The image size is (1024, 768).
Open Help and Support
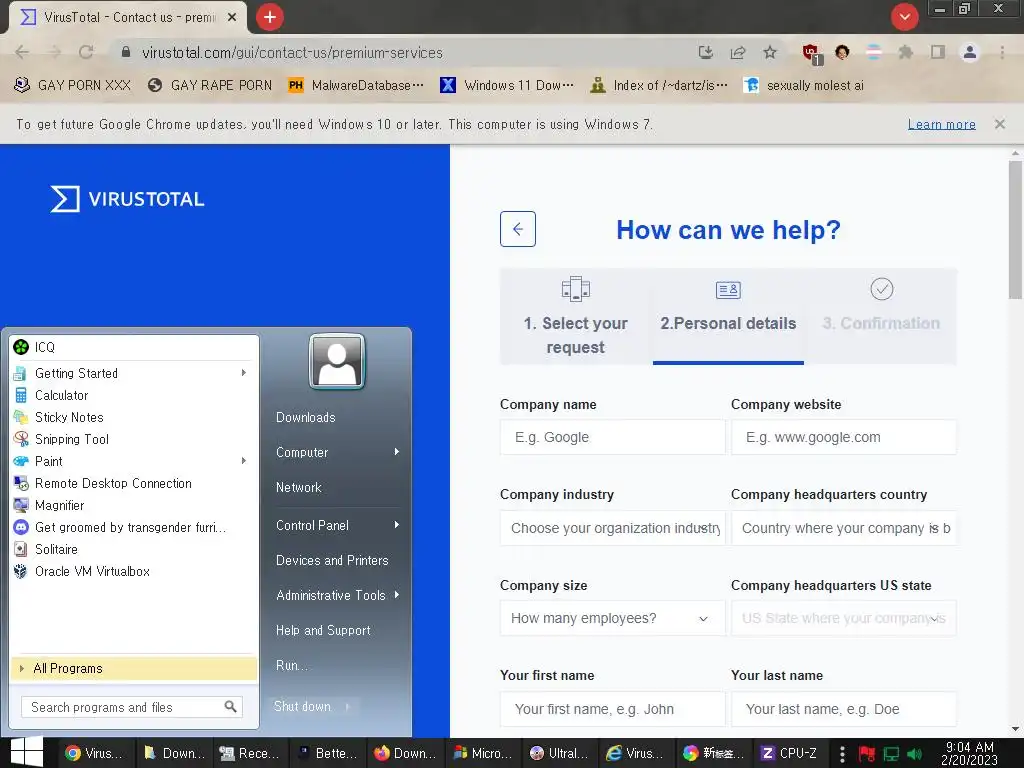coord(323,630)
